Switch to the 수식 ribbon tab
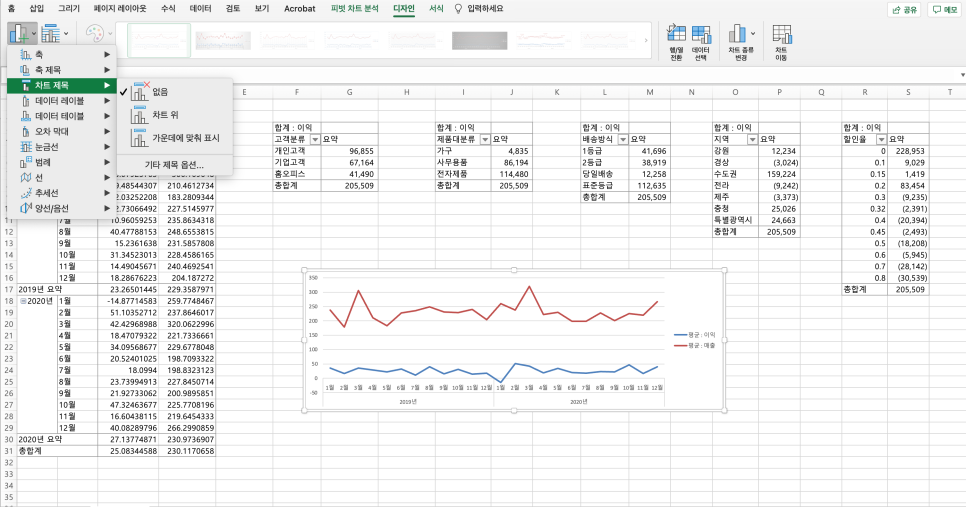 click(168, 9)
